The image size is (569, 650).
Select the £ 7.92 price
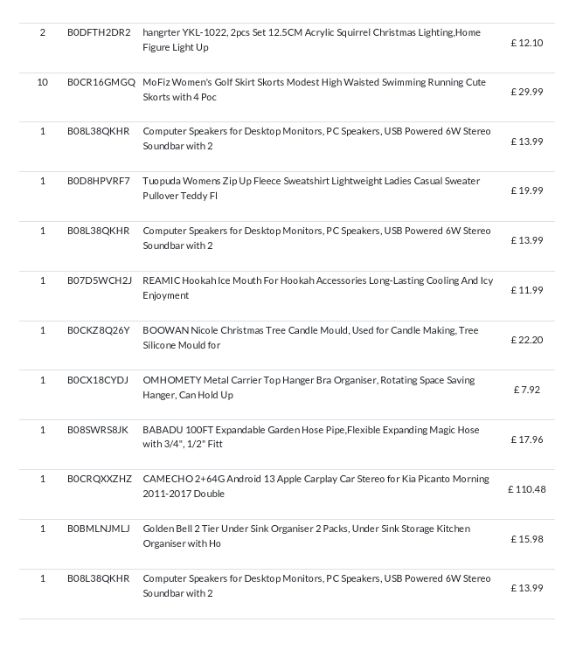[x=527, y=390]
